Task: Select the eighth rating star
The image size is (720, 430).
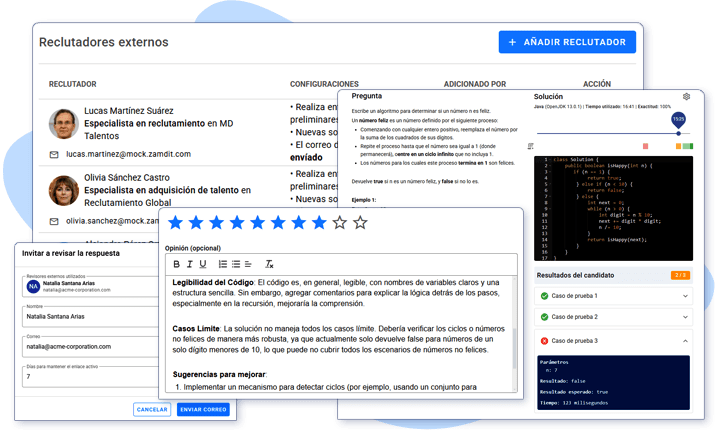Action: click(x=319, y=223)
